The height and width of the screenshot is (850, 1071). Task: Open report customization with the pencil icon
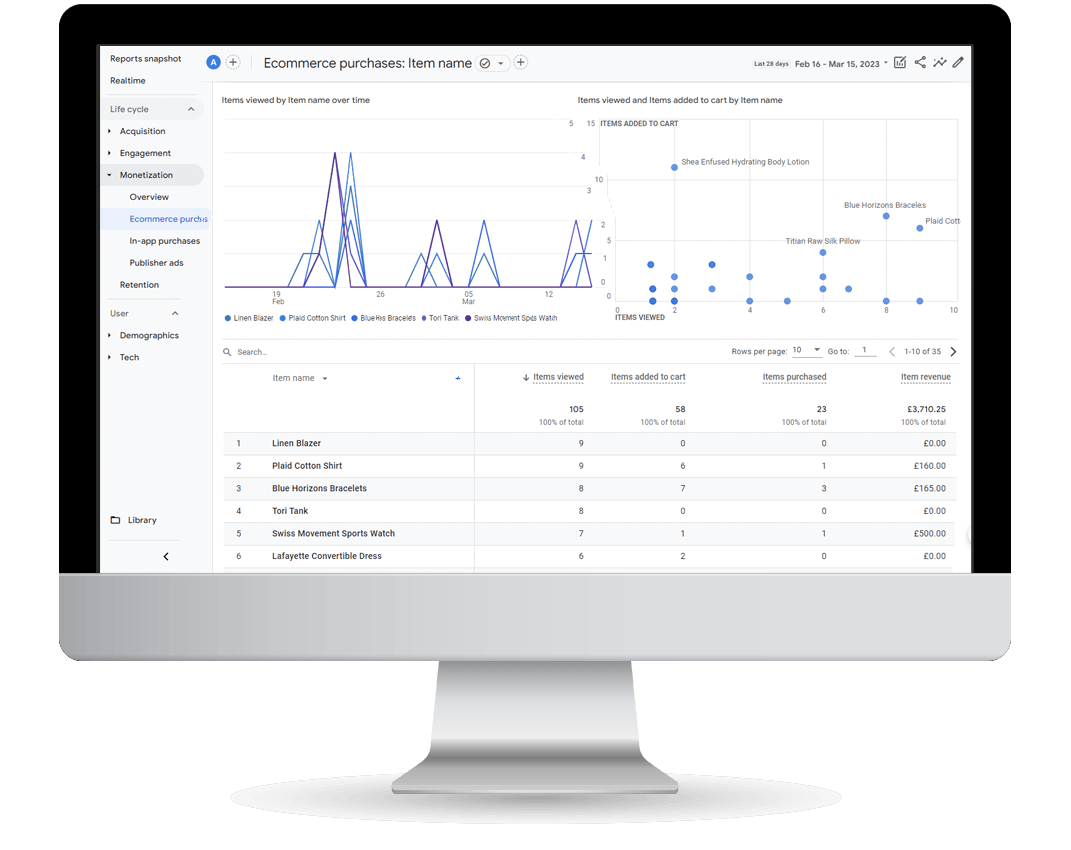click(958, 62)
